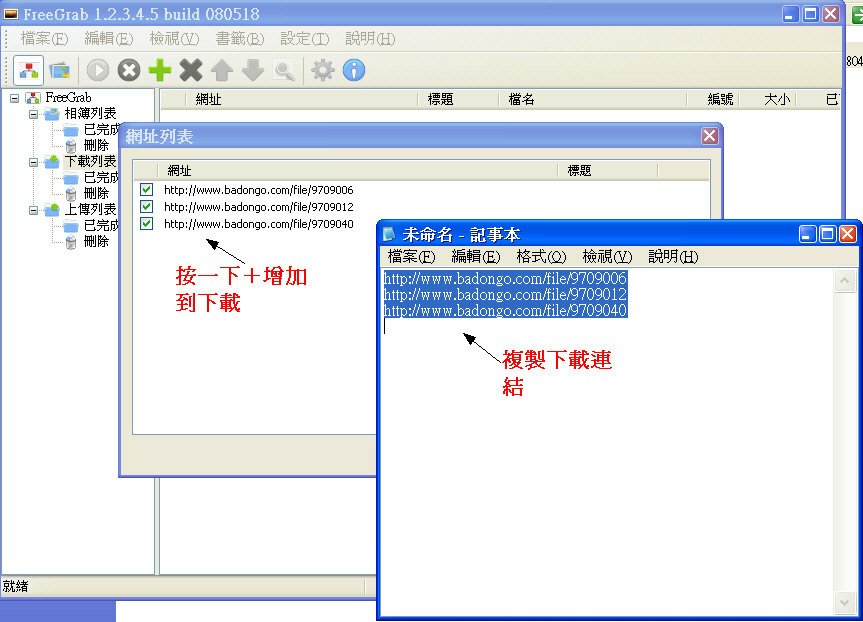Image resolution: width=863 pixels, height=622 pixels.
Task: Open FreeGrab 設定(T) menu
Action: pyautogui.click(x=304, y=39)
